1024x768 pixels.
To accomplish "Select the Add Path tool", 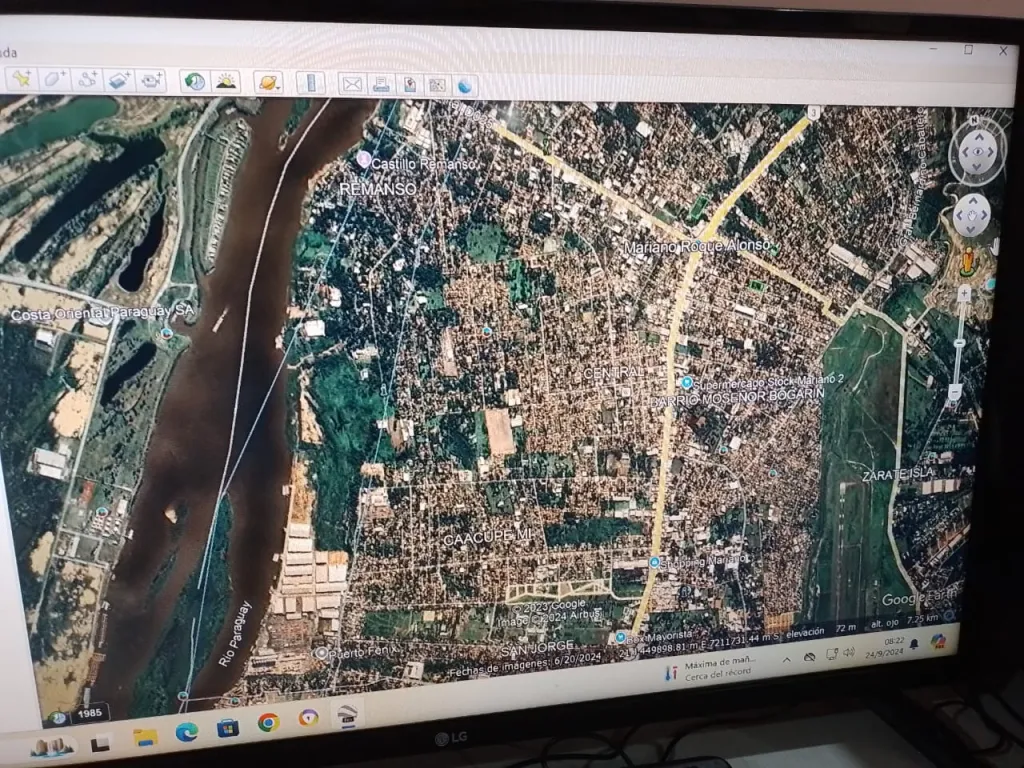I will click(x=87, y=80).
